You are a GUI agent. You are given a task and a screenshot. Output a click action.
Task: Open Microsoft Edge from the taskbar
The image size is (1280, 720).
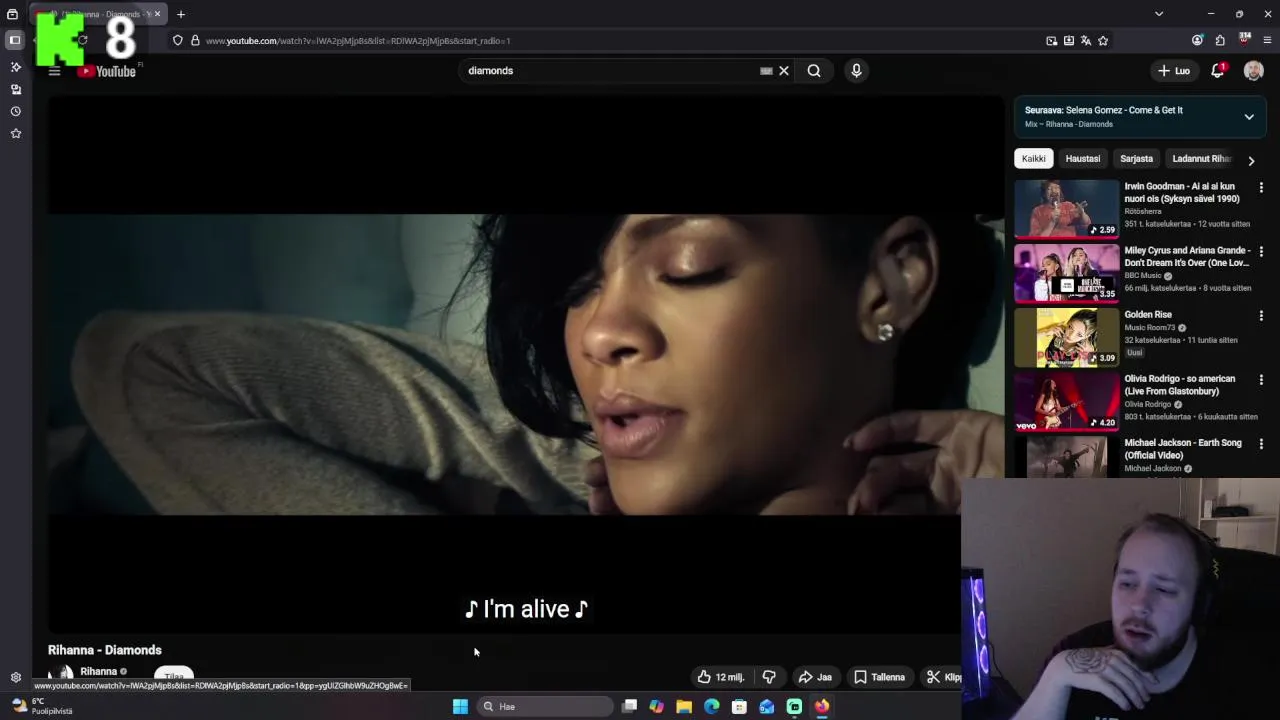pyautogui.click(x=711, y=706)
